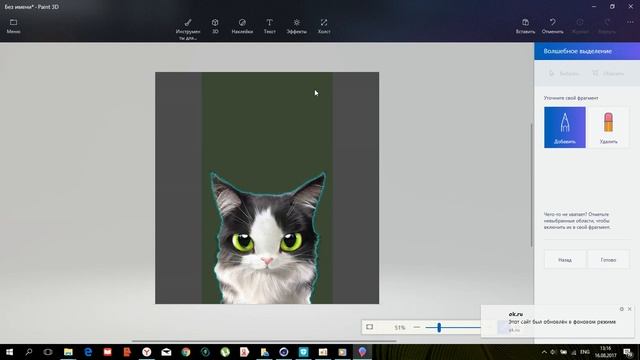Launch Google Chrome from the taskbar
The width and height of the screenshot is (640, 360).
[x=186, y=352]
